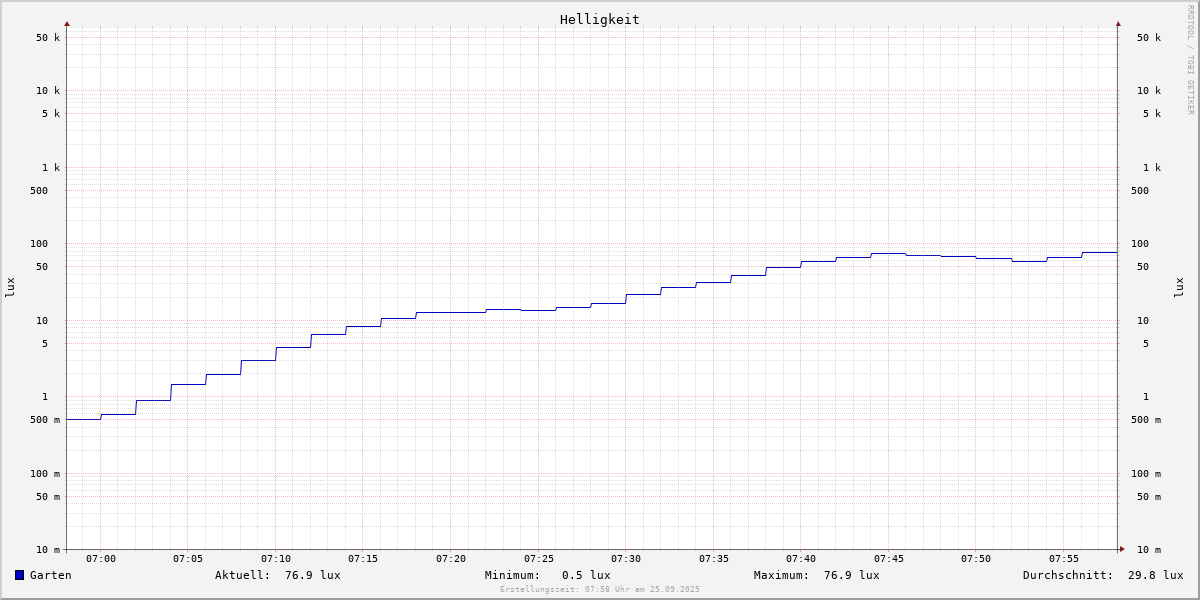Click the lux label on the right axis
1200x600 pixels.
click(x=1179, y=287)
